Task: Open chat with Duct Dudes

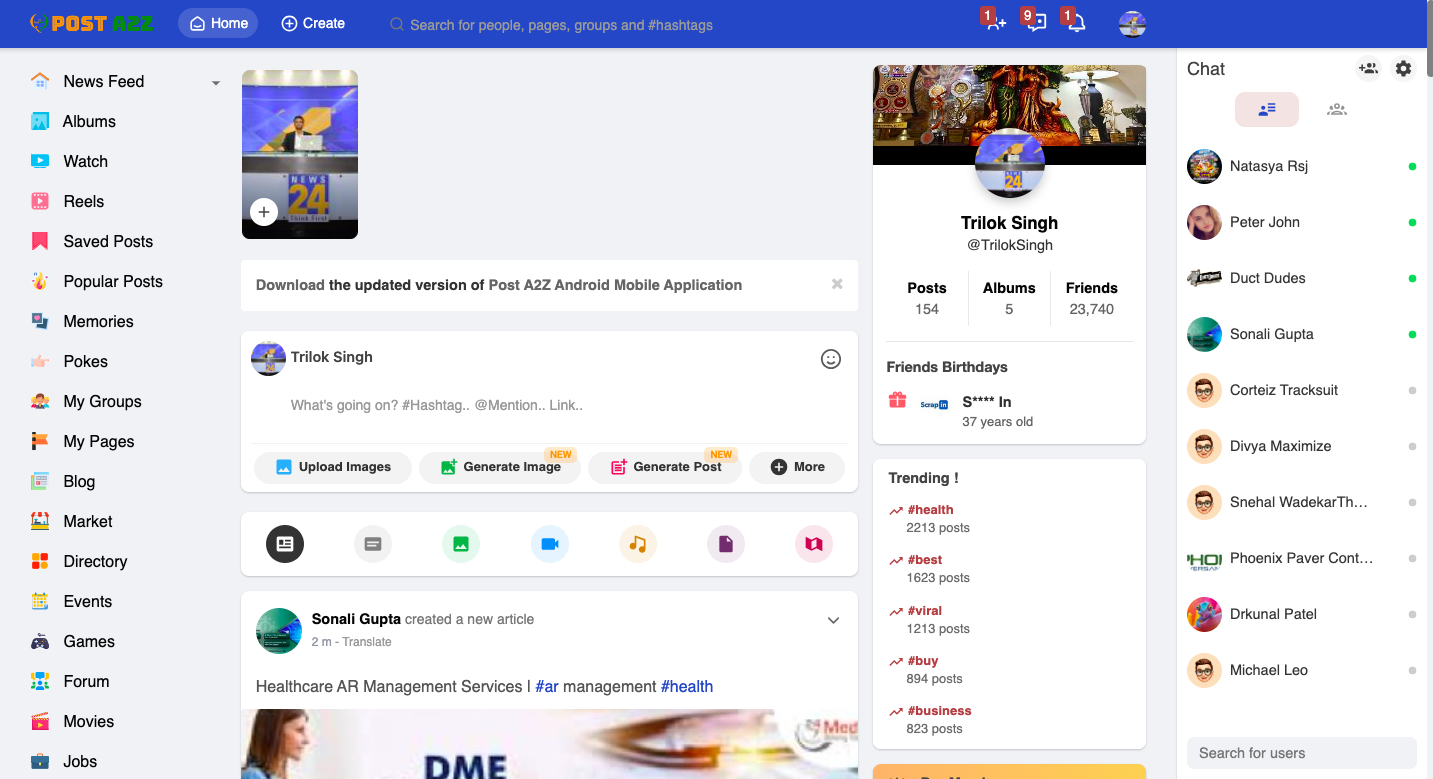Action: (1304, 278)
